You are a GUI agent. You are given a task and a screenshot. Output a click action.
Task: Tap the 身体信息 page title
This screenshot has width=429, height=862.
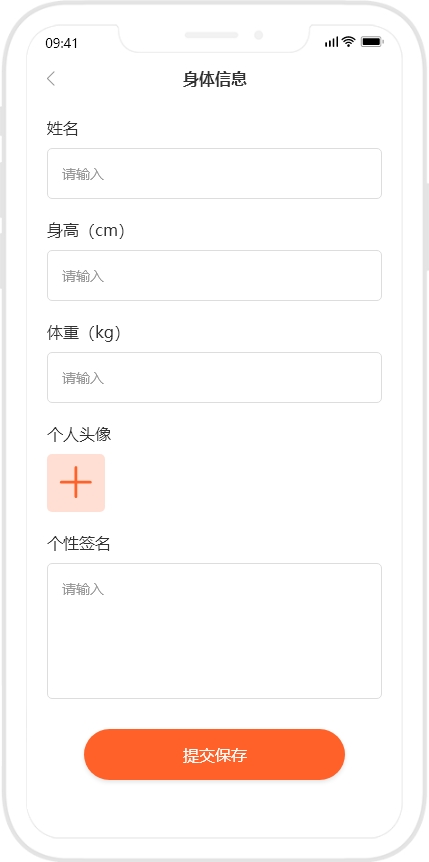[x=214, y=79]
